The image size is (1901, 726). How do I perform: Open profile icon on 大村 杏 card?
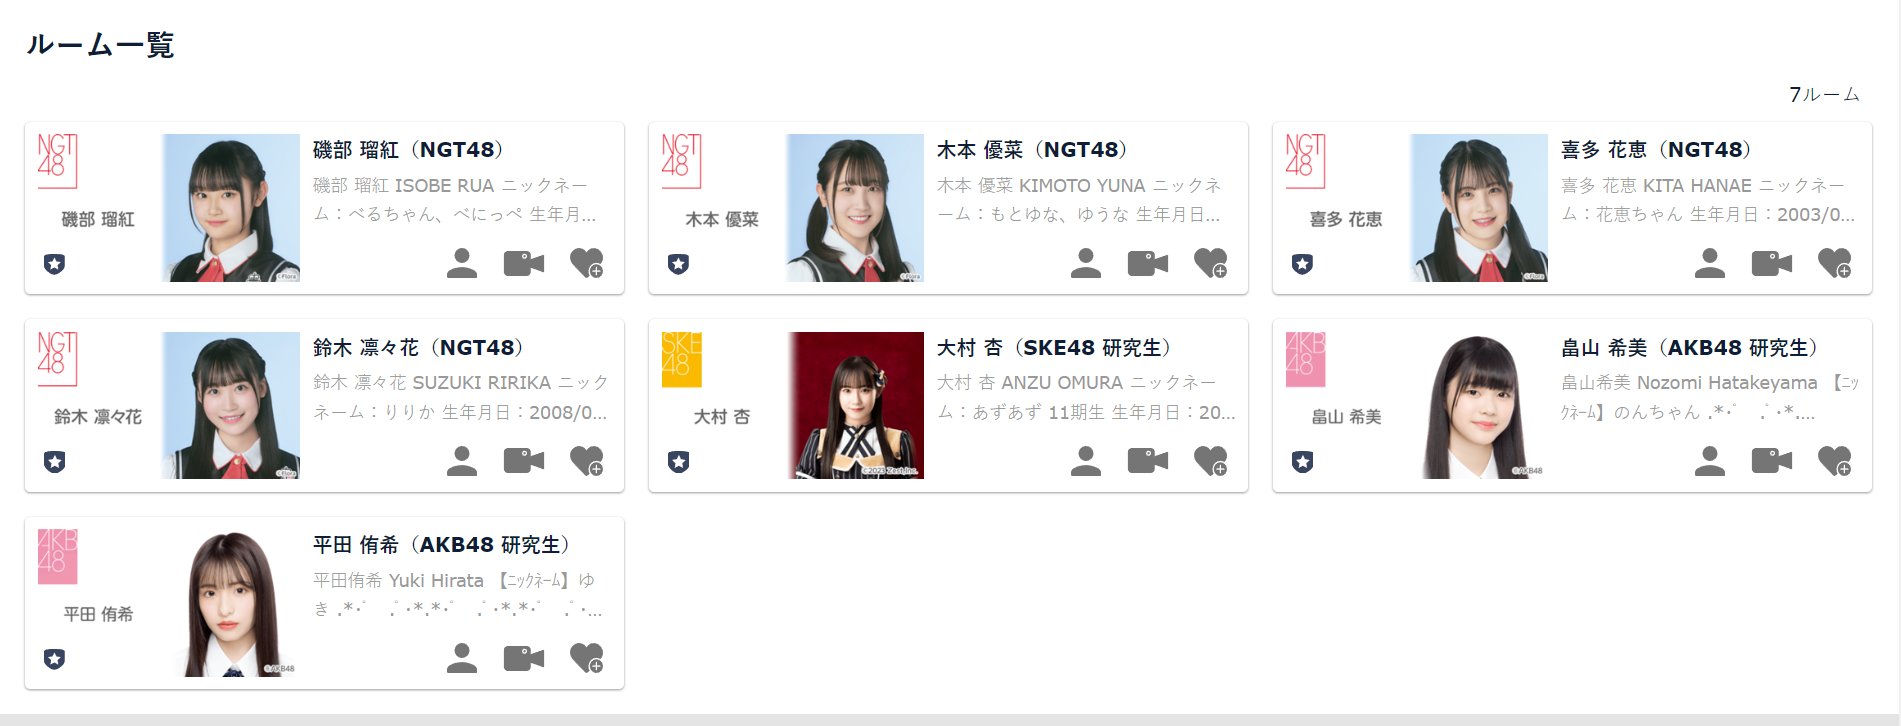[x=1085, y=460]
